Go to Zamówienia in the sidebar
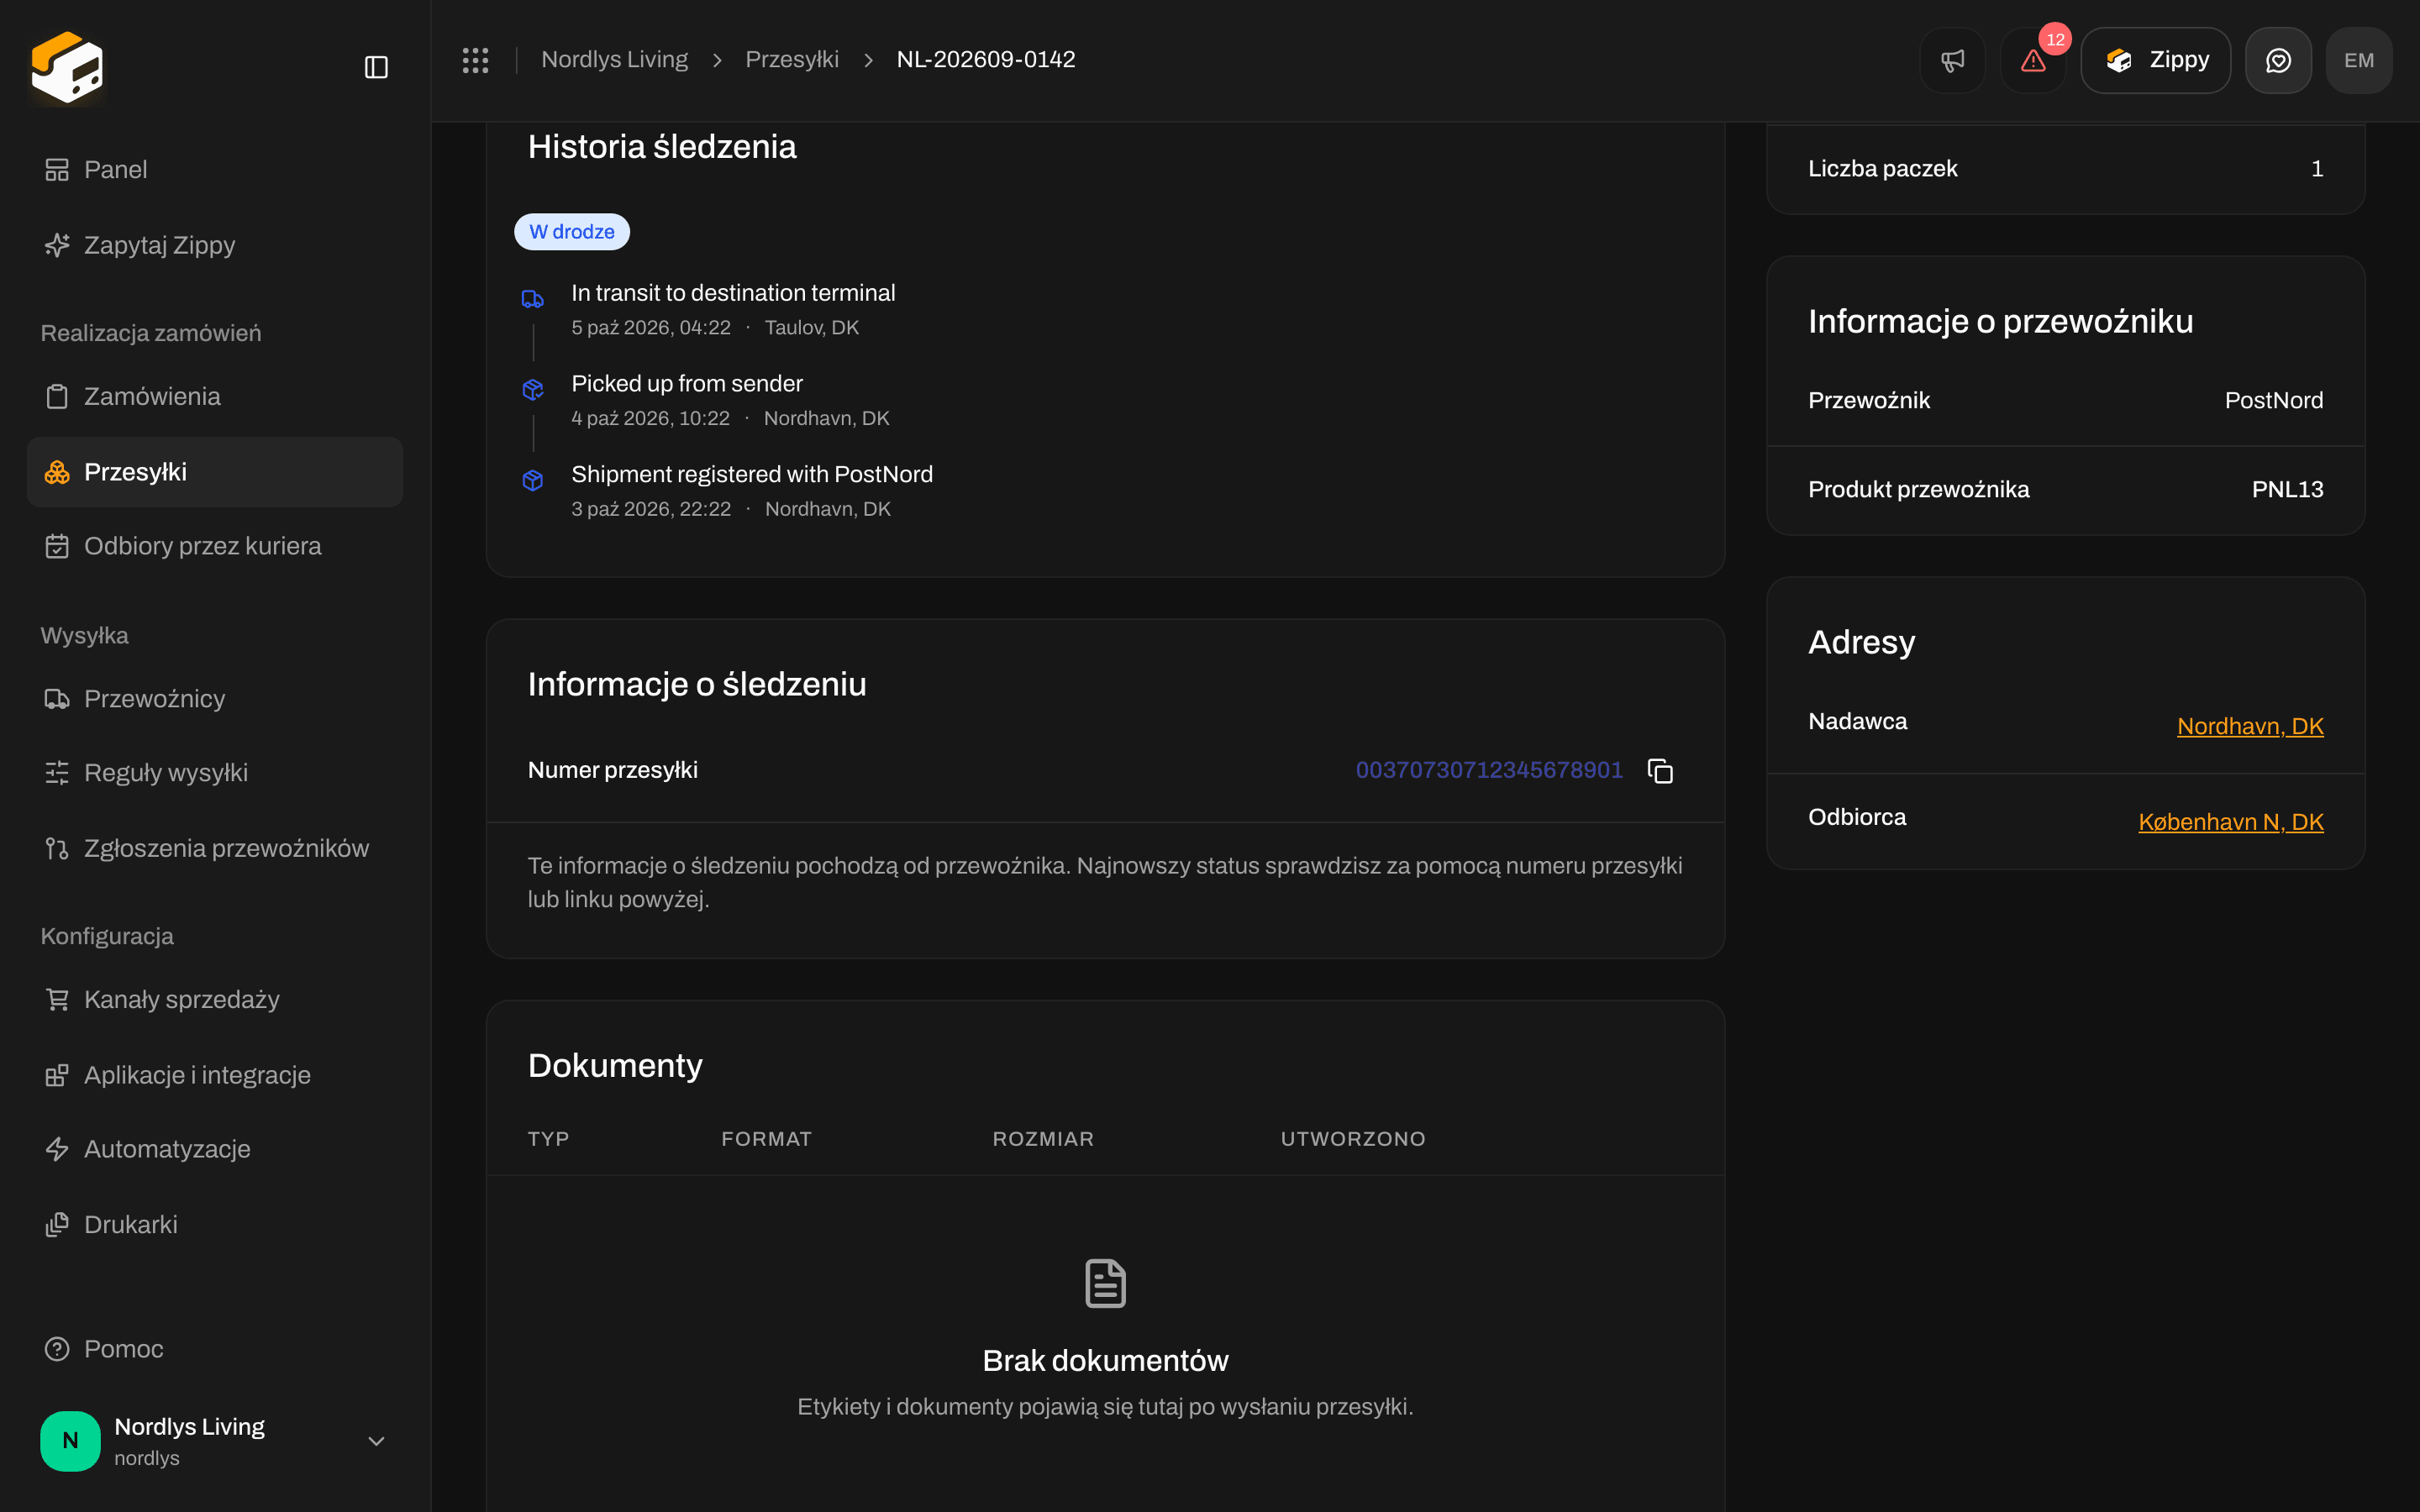The height and width of the screenshot is (1512, 2420). coord(215,396)
